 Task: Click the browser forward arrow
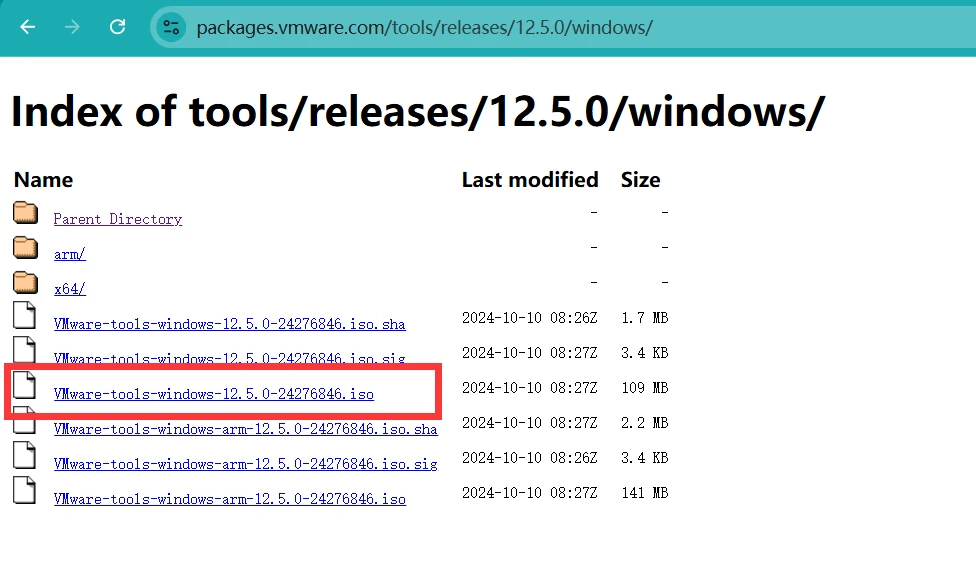click(x=72, y=27)
